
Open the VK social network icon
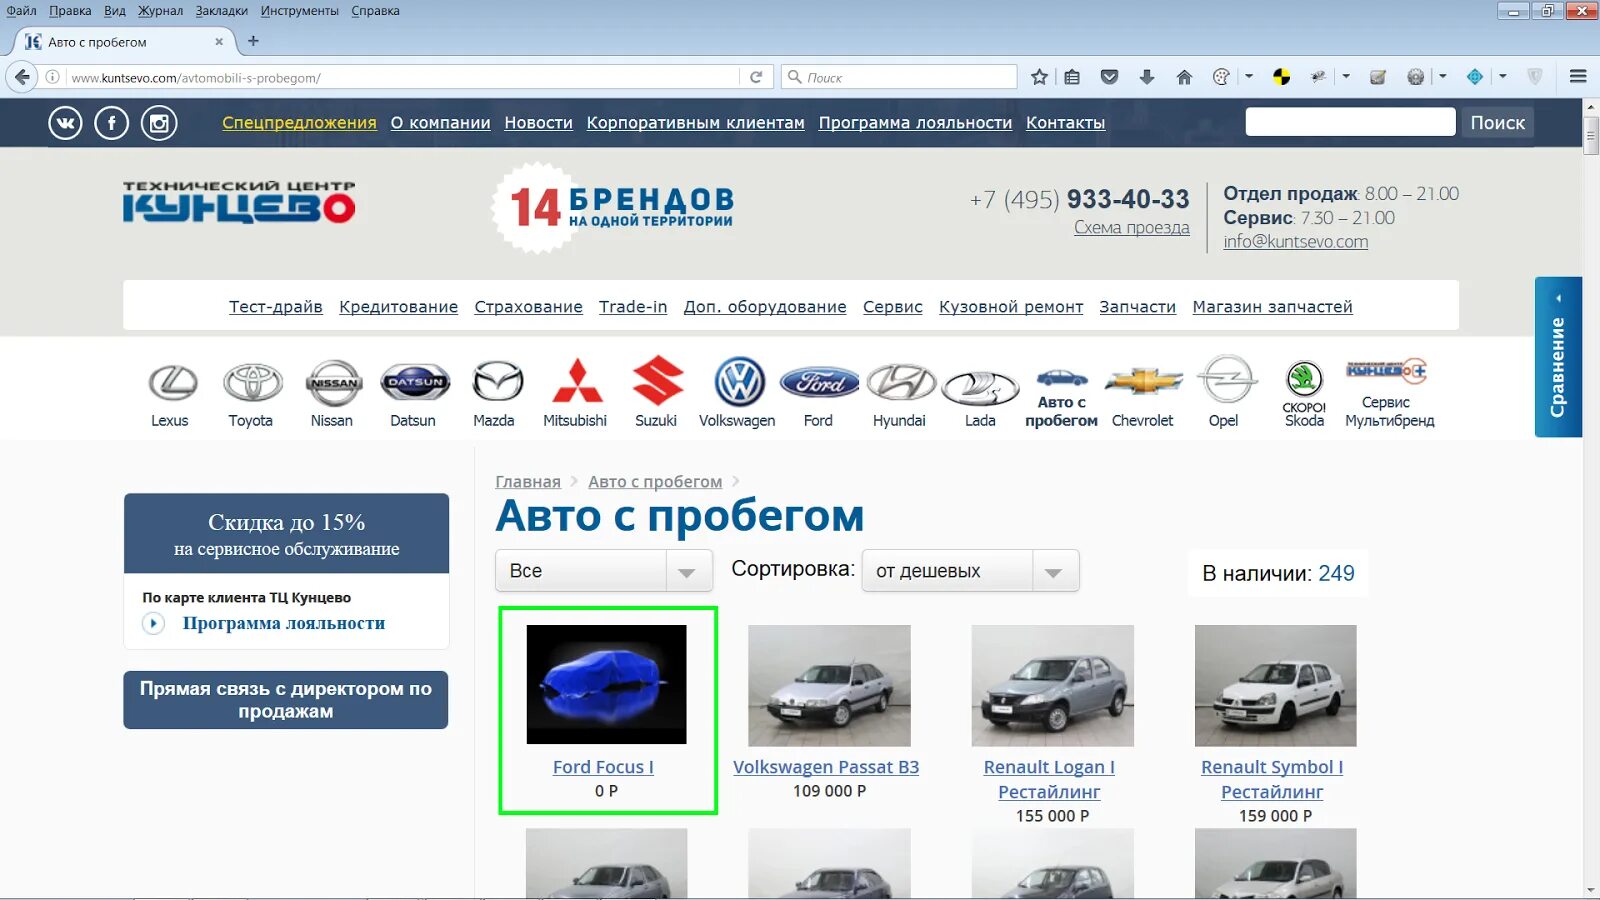tap(65, 123)
